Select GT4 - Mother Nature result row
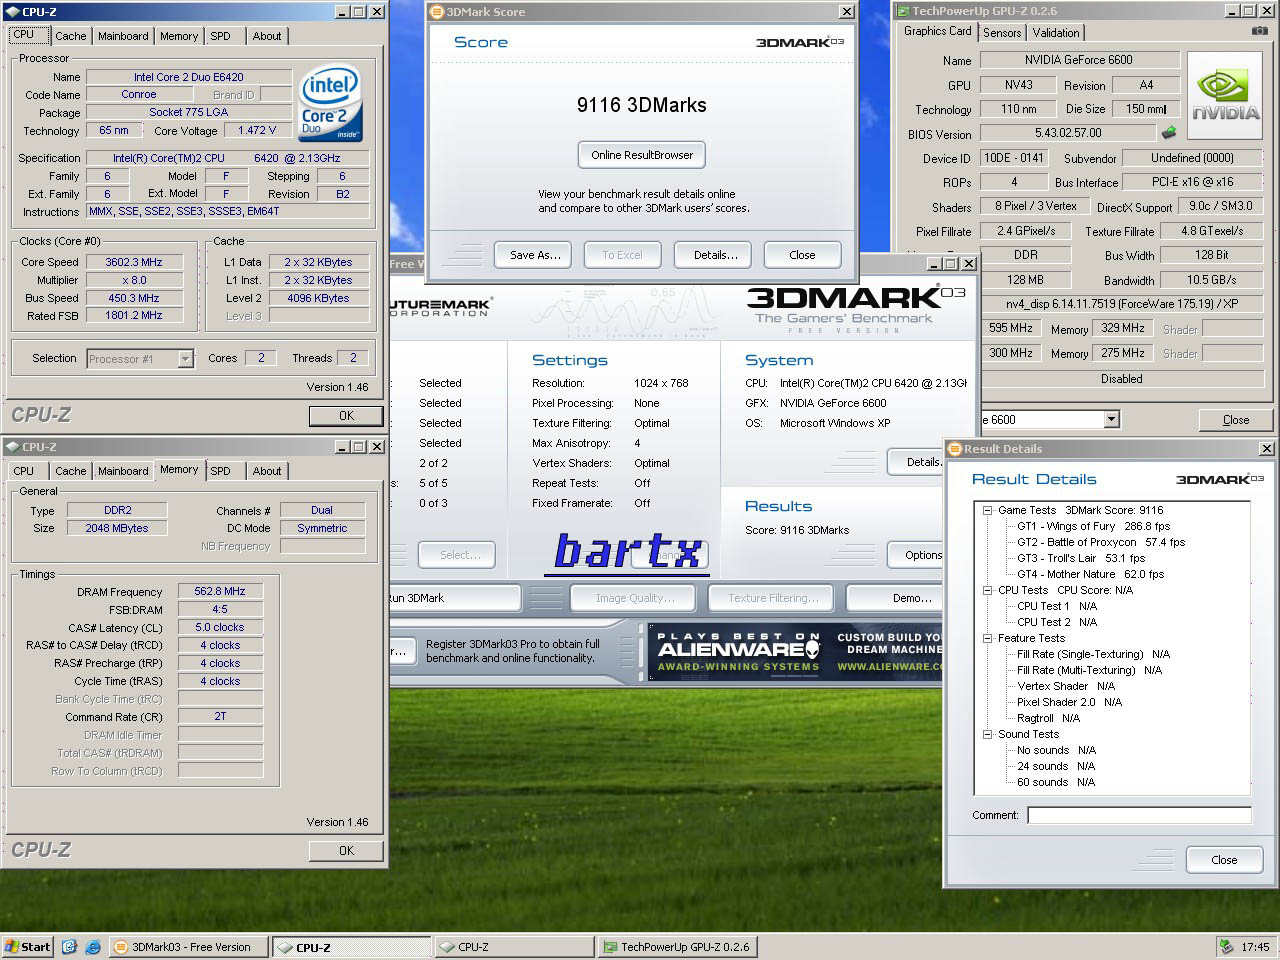Viewport: 1280px width, 960px height. 1090,574
